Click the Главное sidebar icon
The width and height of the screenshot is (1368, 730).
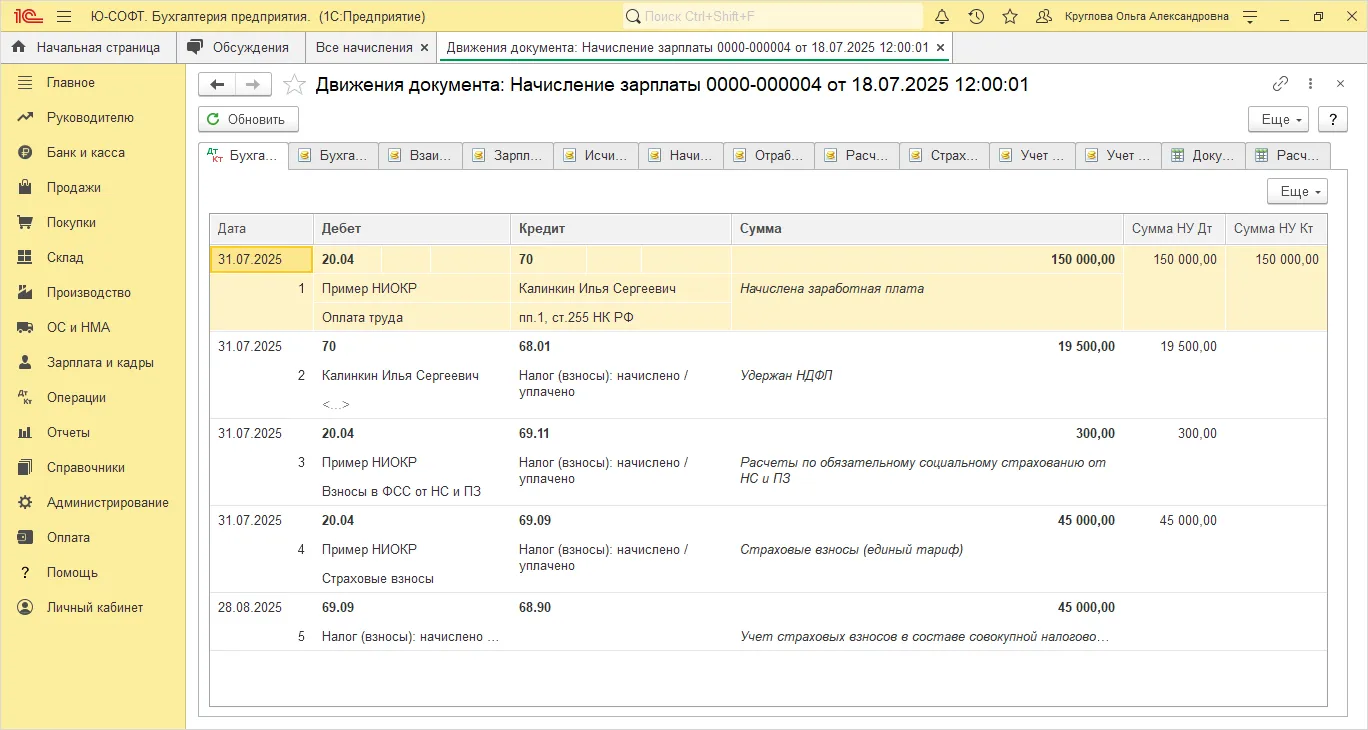tap(26, 82)
